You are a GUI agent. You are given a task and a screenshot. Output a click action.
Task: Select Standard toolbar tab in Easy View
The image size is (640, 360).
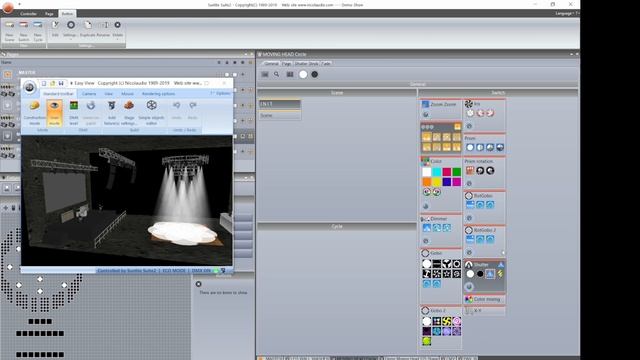coord(58,93)
